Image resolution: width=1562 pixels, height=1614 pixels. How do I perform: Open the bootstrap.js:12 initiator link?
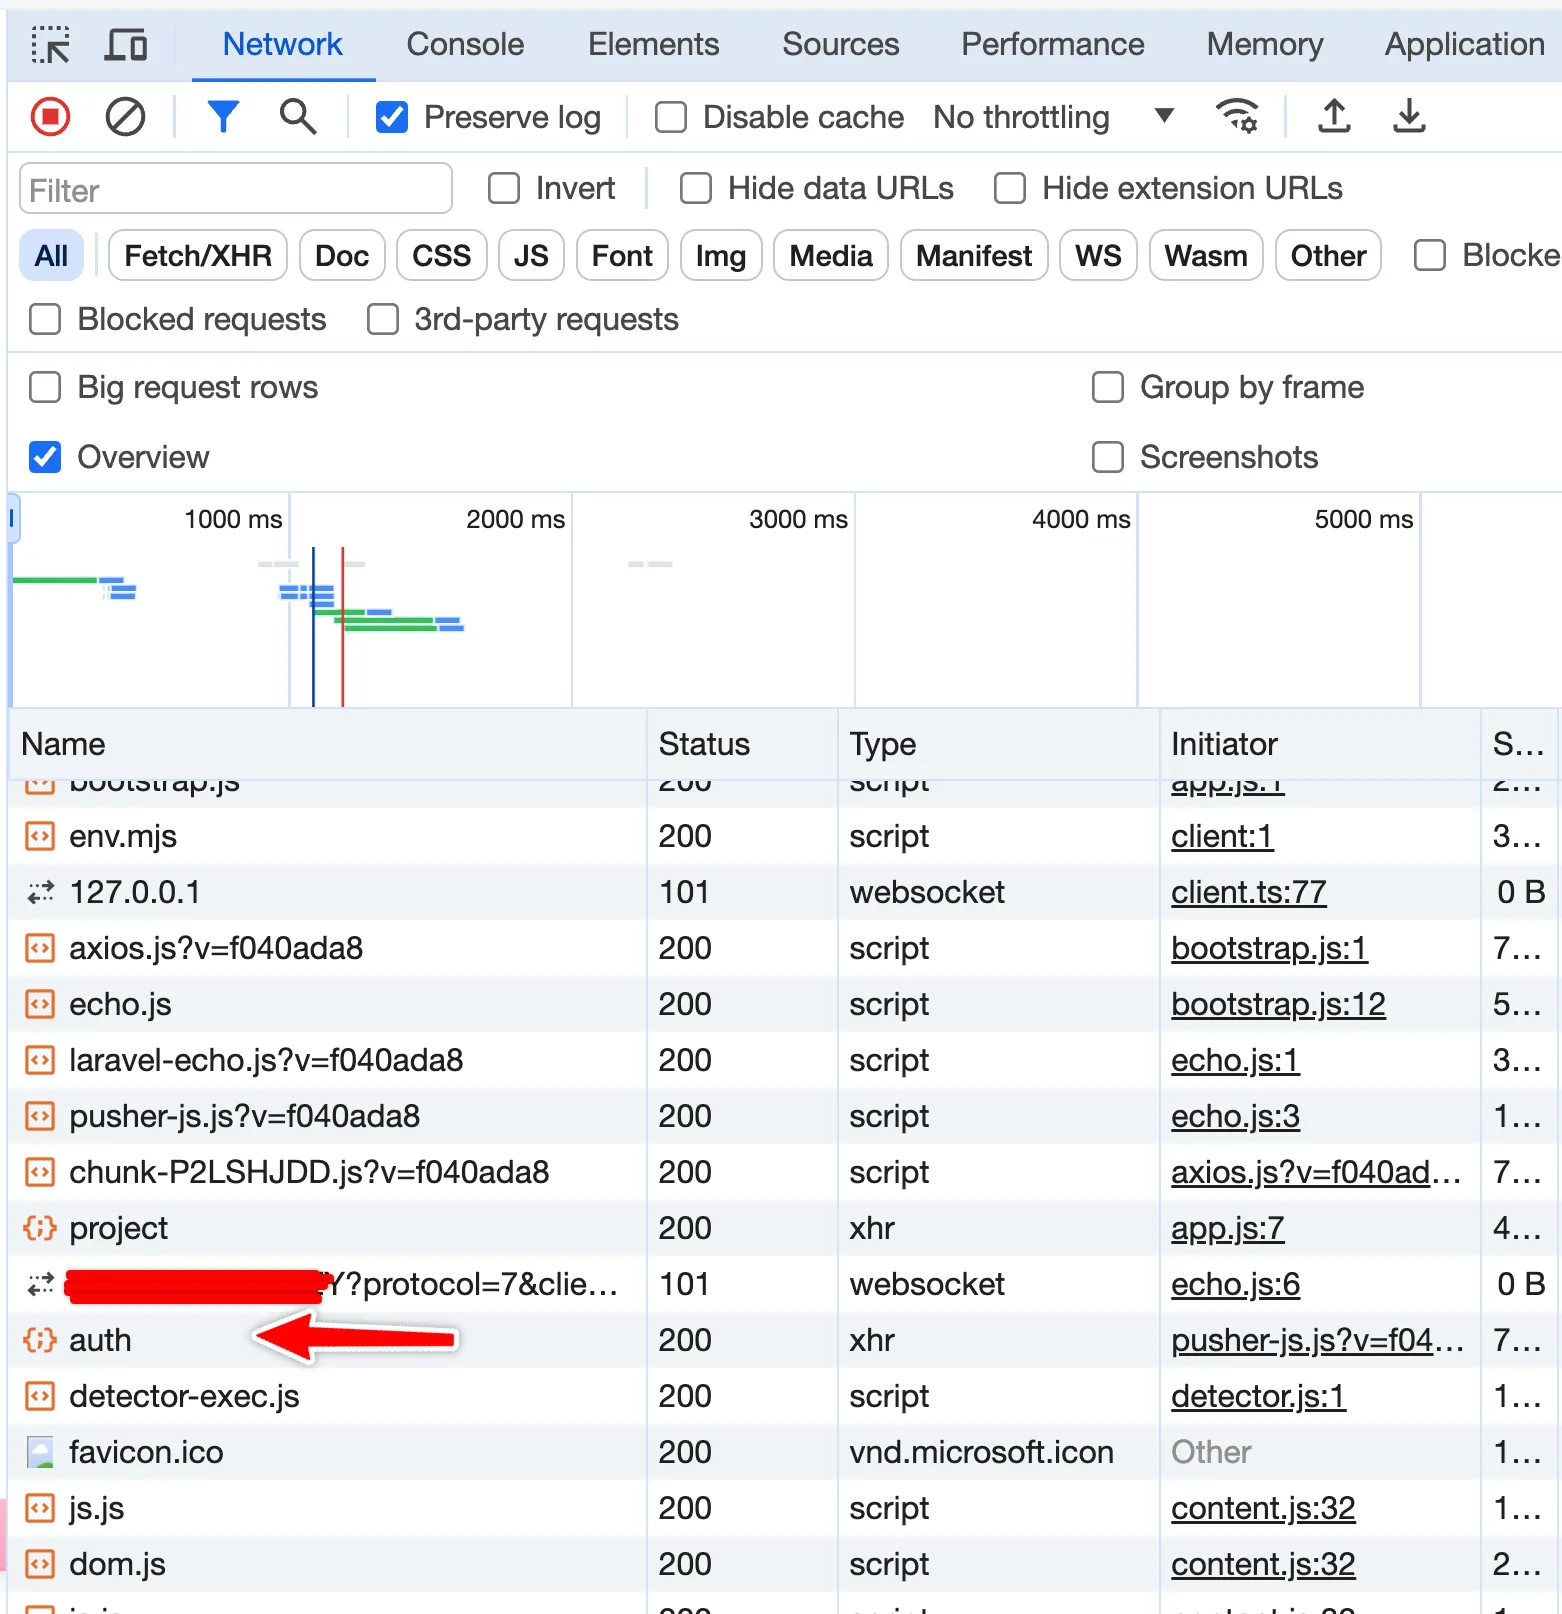tap(1278, 1004)
